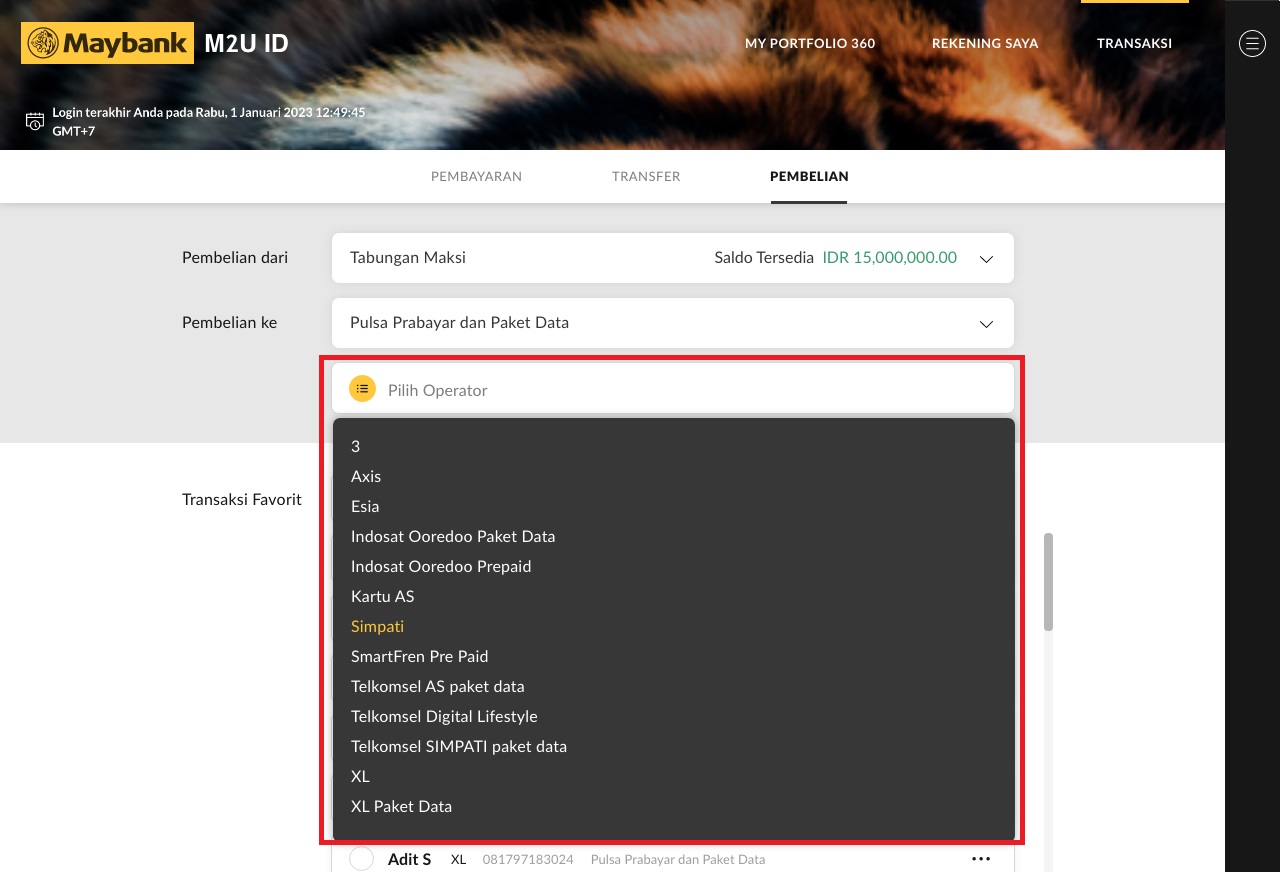Screen dimensions: 1280x872
Task: Open REKENING SAYA menu
Action: tap(985, 43)
